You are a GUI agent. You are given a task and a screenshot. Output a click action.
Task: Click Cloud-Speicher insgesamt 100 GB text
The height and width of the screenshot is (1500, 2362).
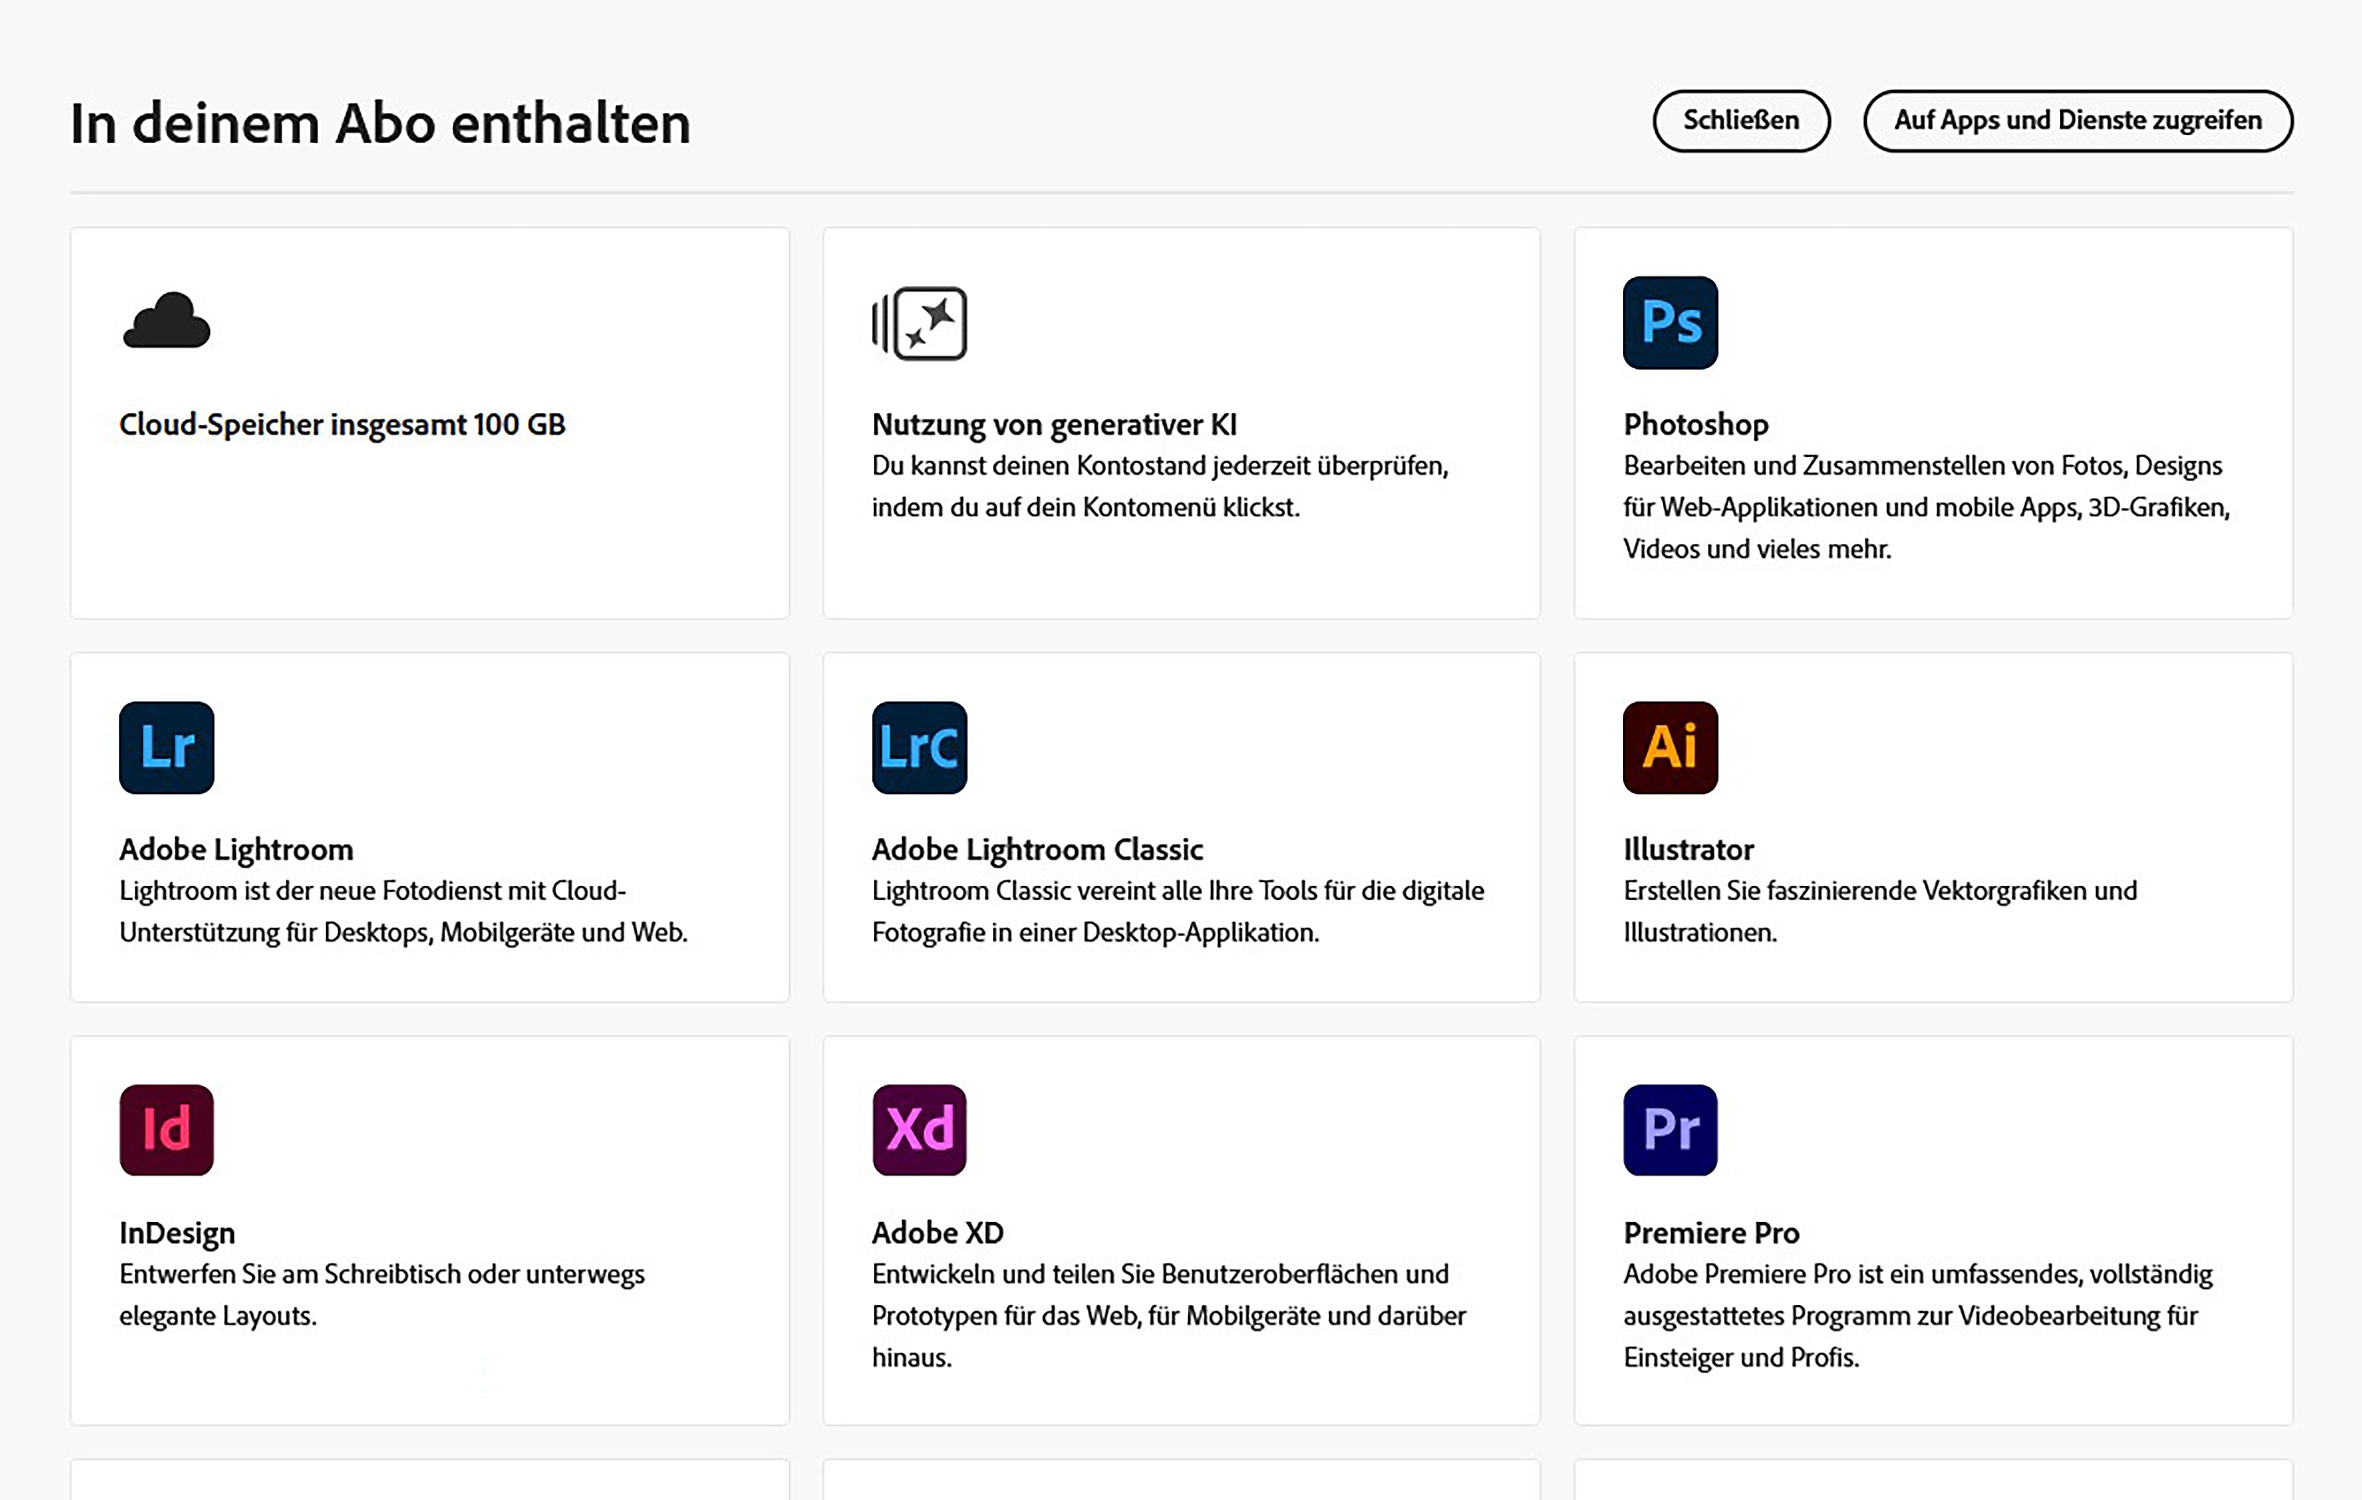click(342, 424)
